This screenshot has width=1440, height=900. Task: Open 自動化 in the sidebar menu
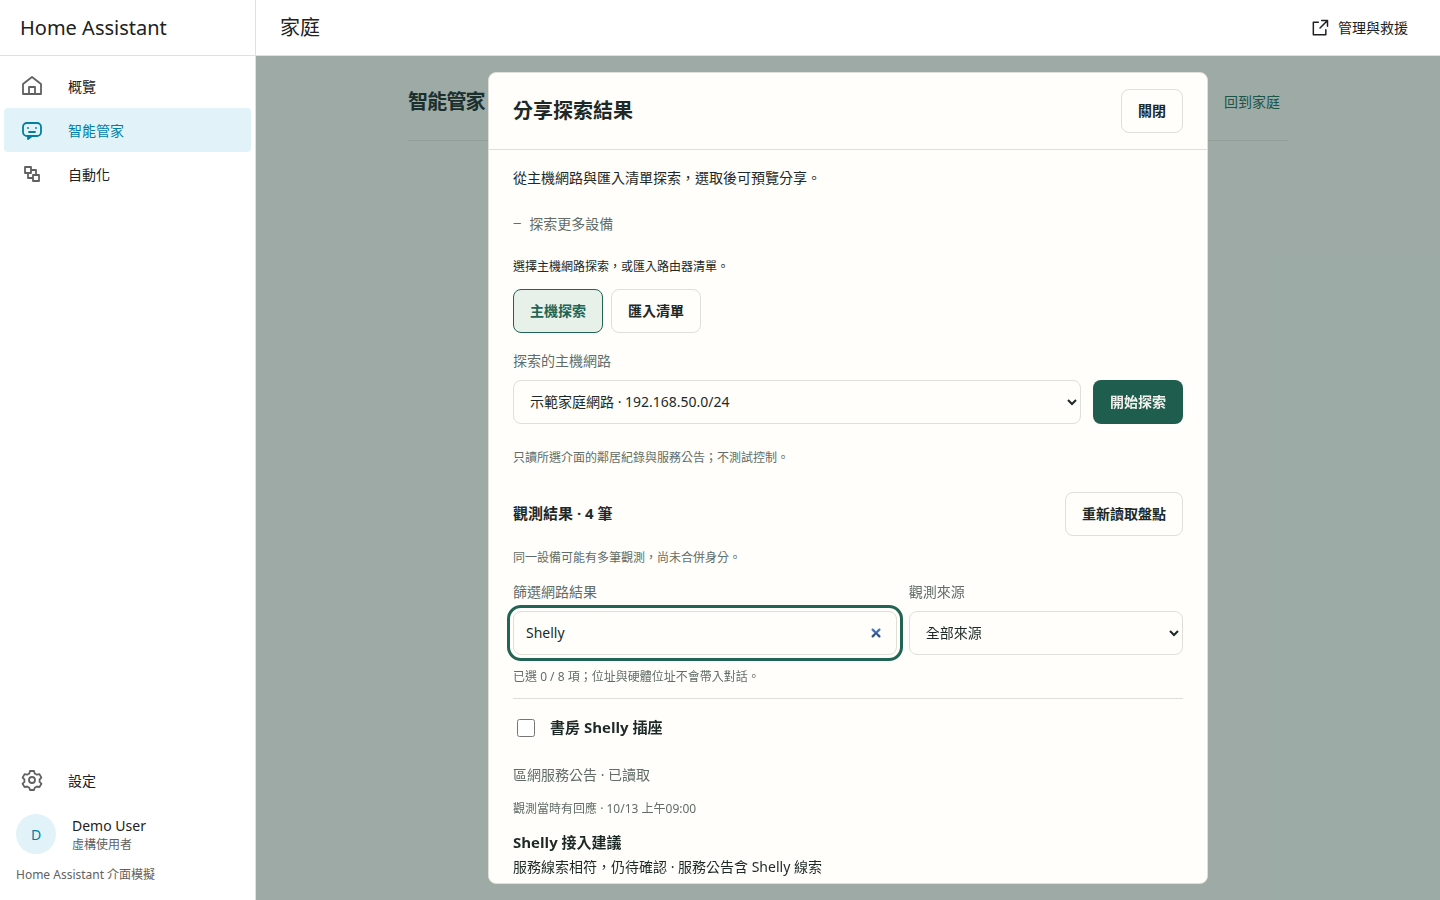pyautogui.click(x=128, y=174)
